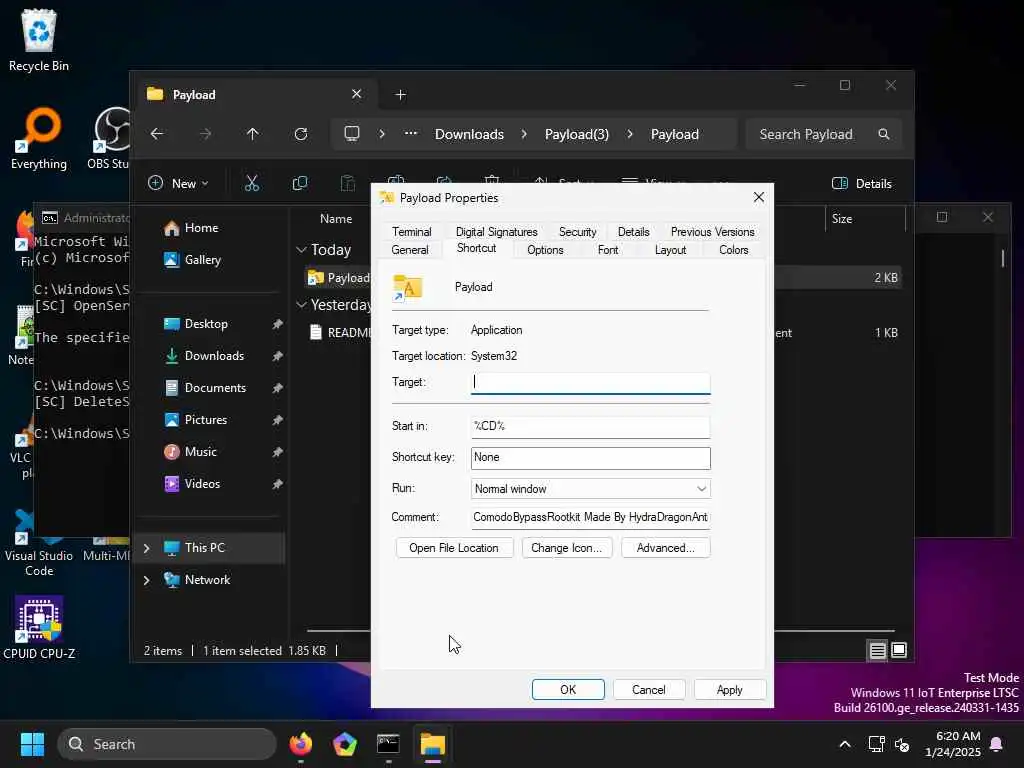Open the Digital Signatures tab

click(496, 232)
